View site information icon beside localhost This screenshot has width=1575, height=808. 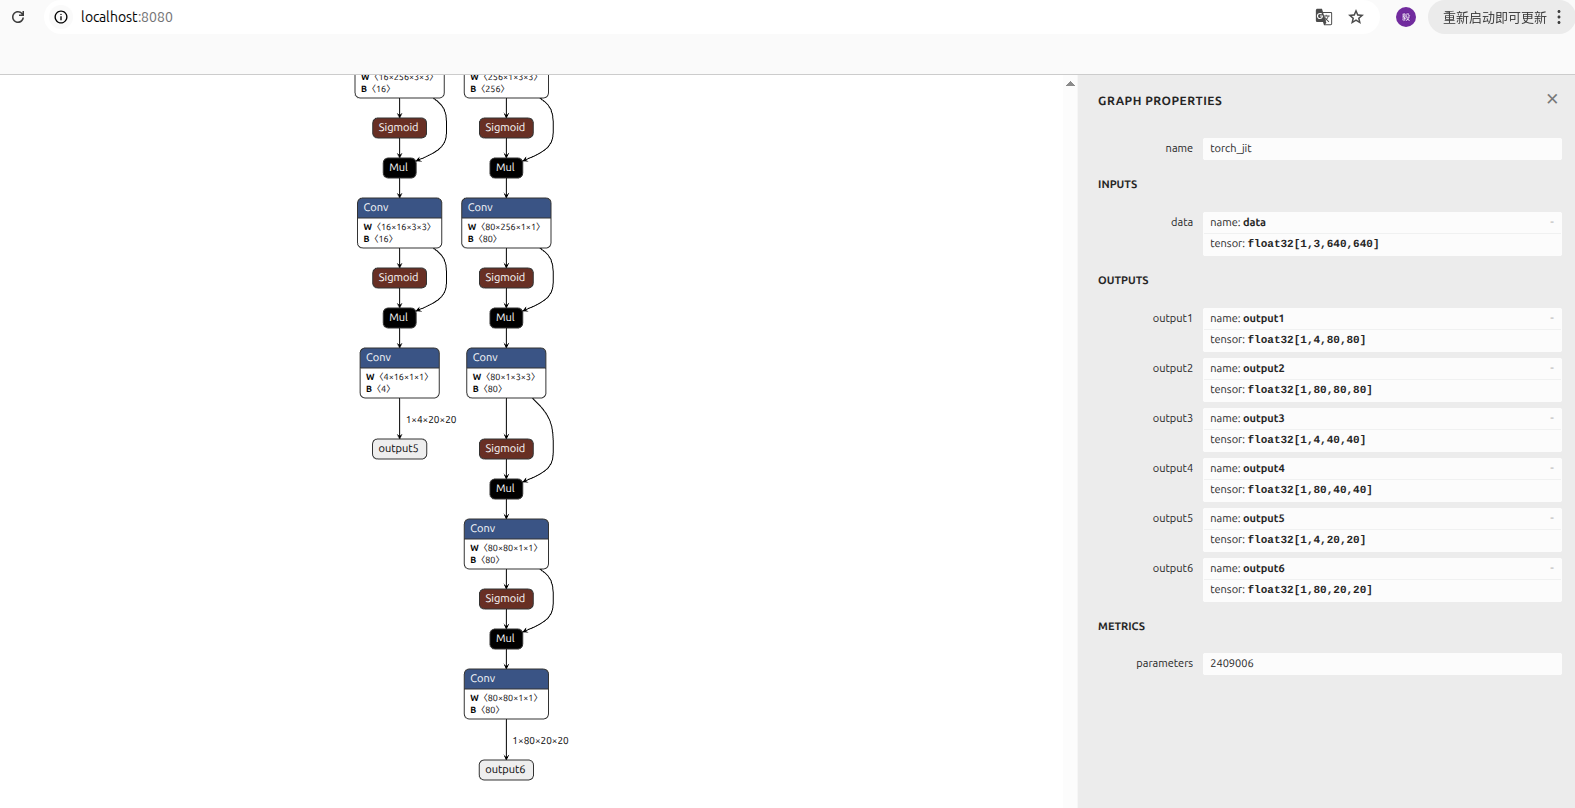61,17
